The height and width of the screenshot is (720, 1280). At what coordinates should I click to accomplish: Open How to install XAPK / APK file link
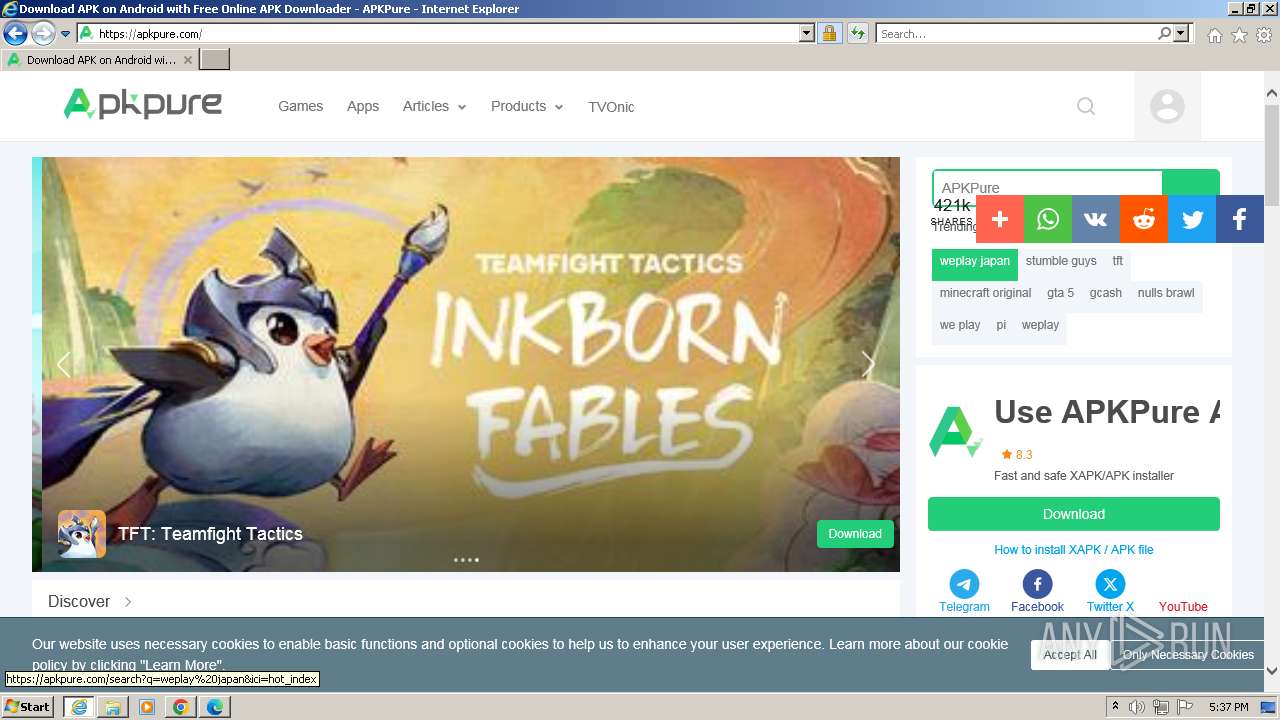pyautogui.click(x=1074, y=550)
